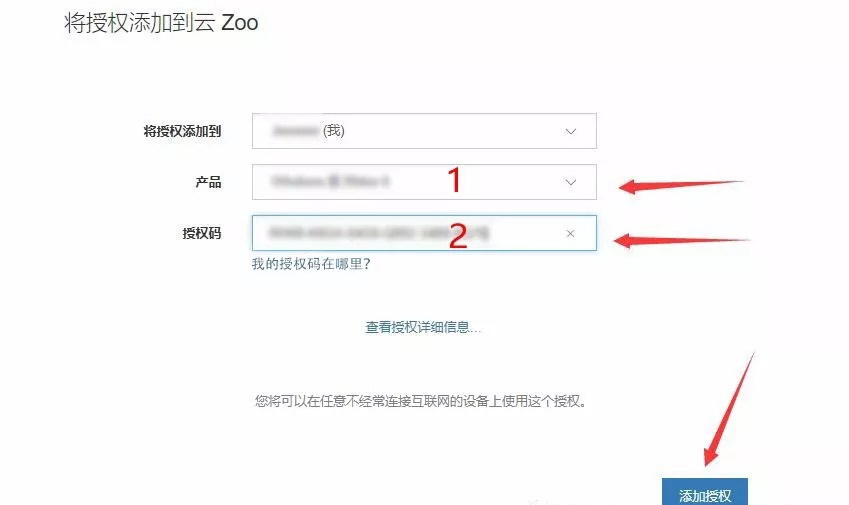The image size is (849, 505).
Task: Click the red arrow pointing at 产品 field
Action: 681,187
